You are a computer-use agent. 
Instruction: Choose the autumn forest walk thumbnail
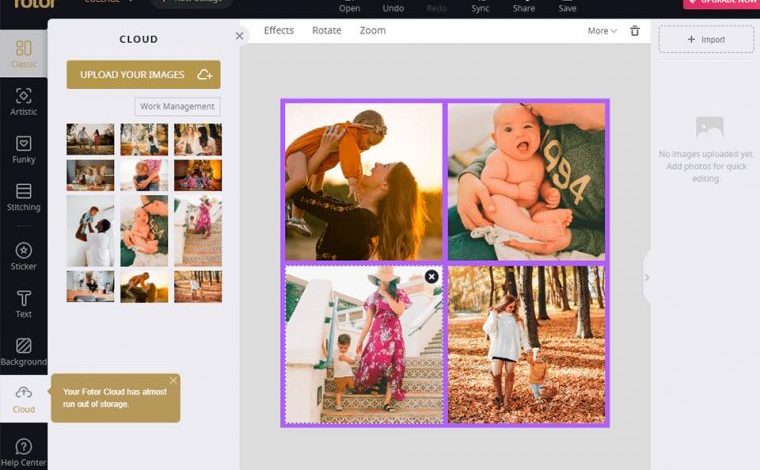pos(198,286)
